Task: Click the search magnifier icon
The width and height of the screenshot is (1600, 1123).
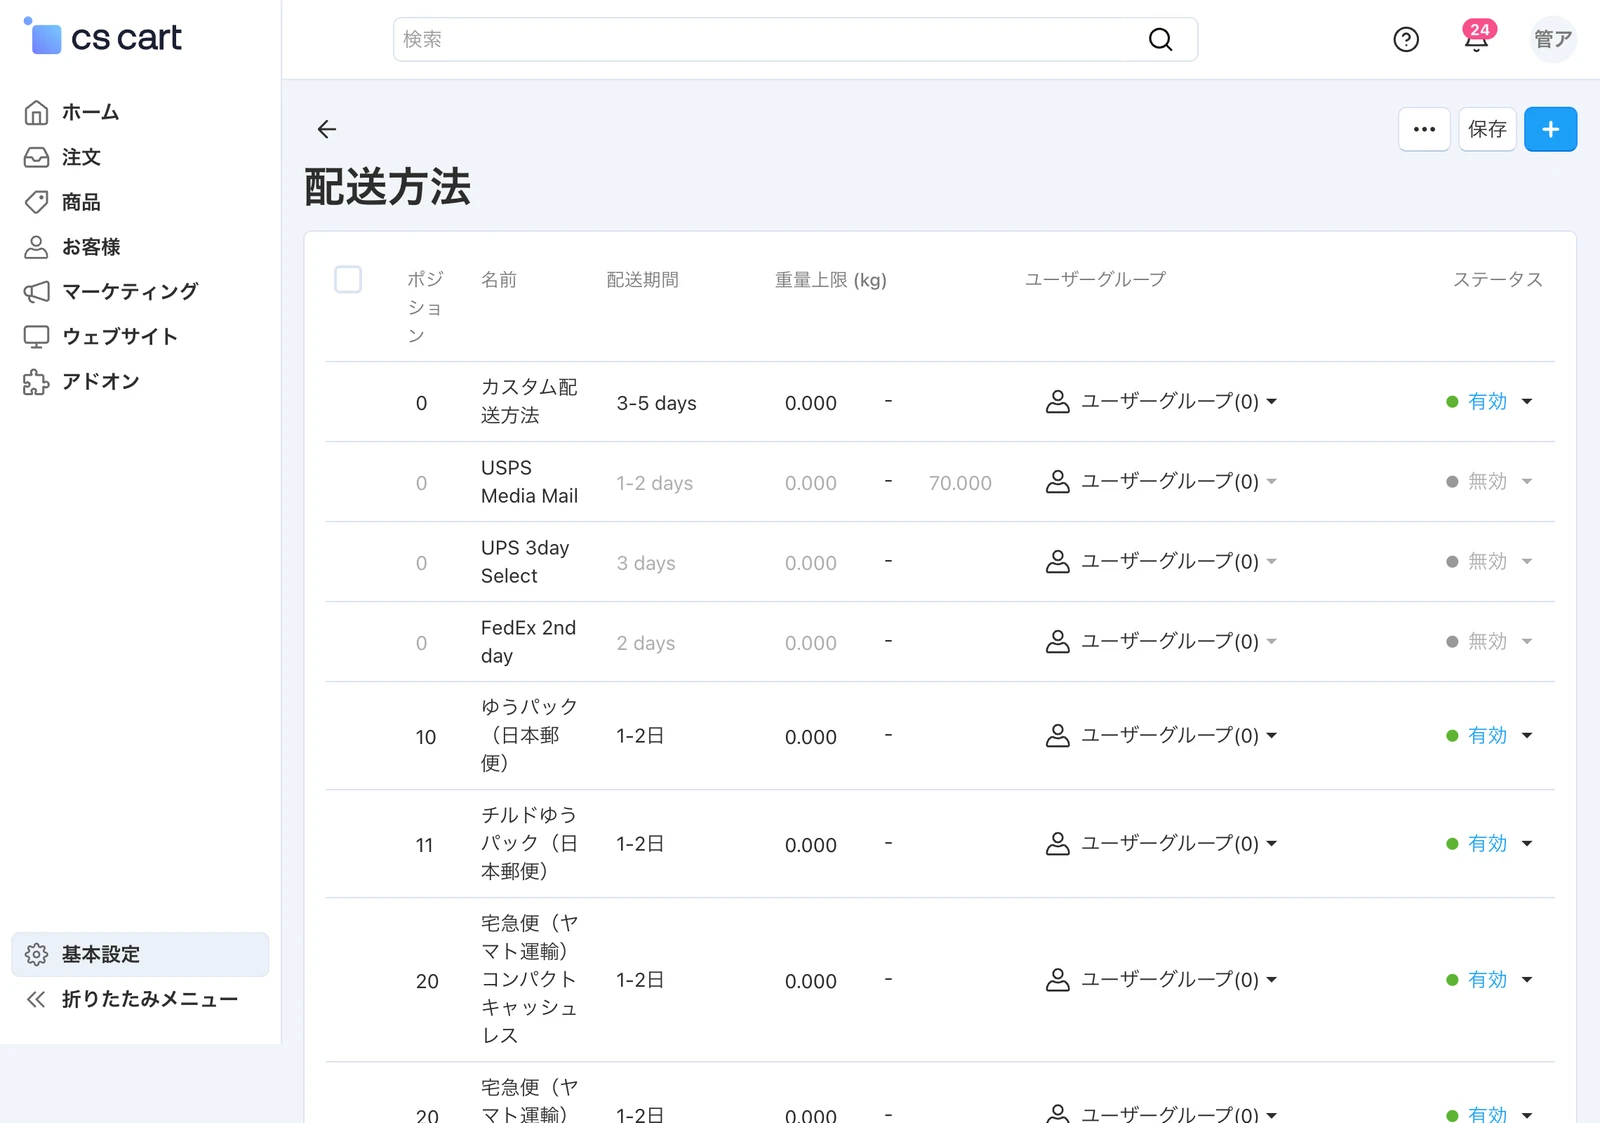Action: point(1160,39)
